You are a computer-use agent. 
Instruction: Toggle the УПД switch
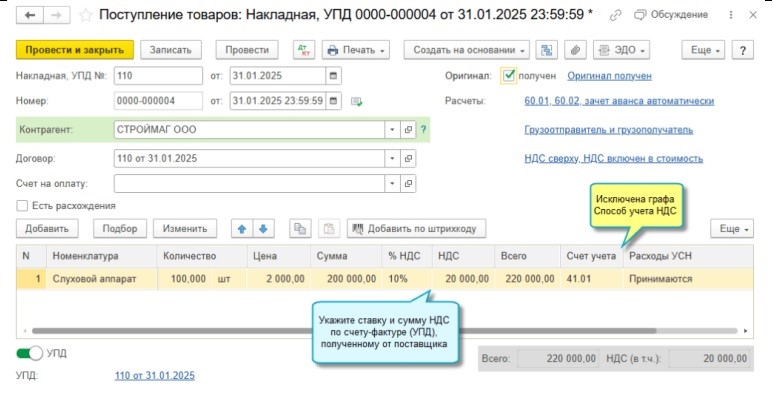pyautogui.click(x=32, y=353)
